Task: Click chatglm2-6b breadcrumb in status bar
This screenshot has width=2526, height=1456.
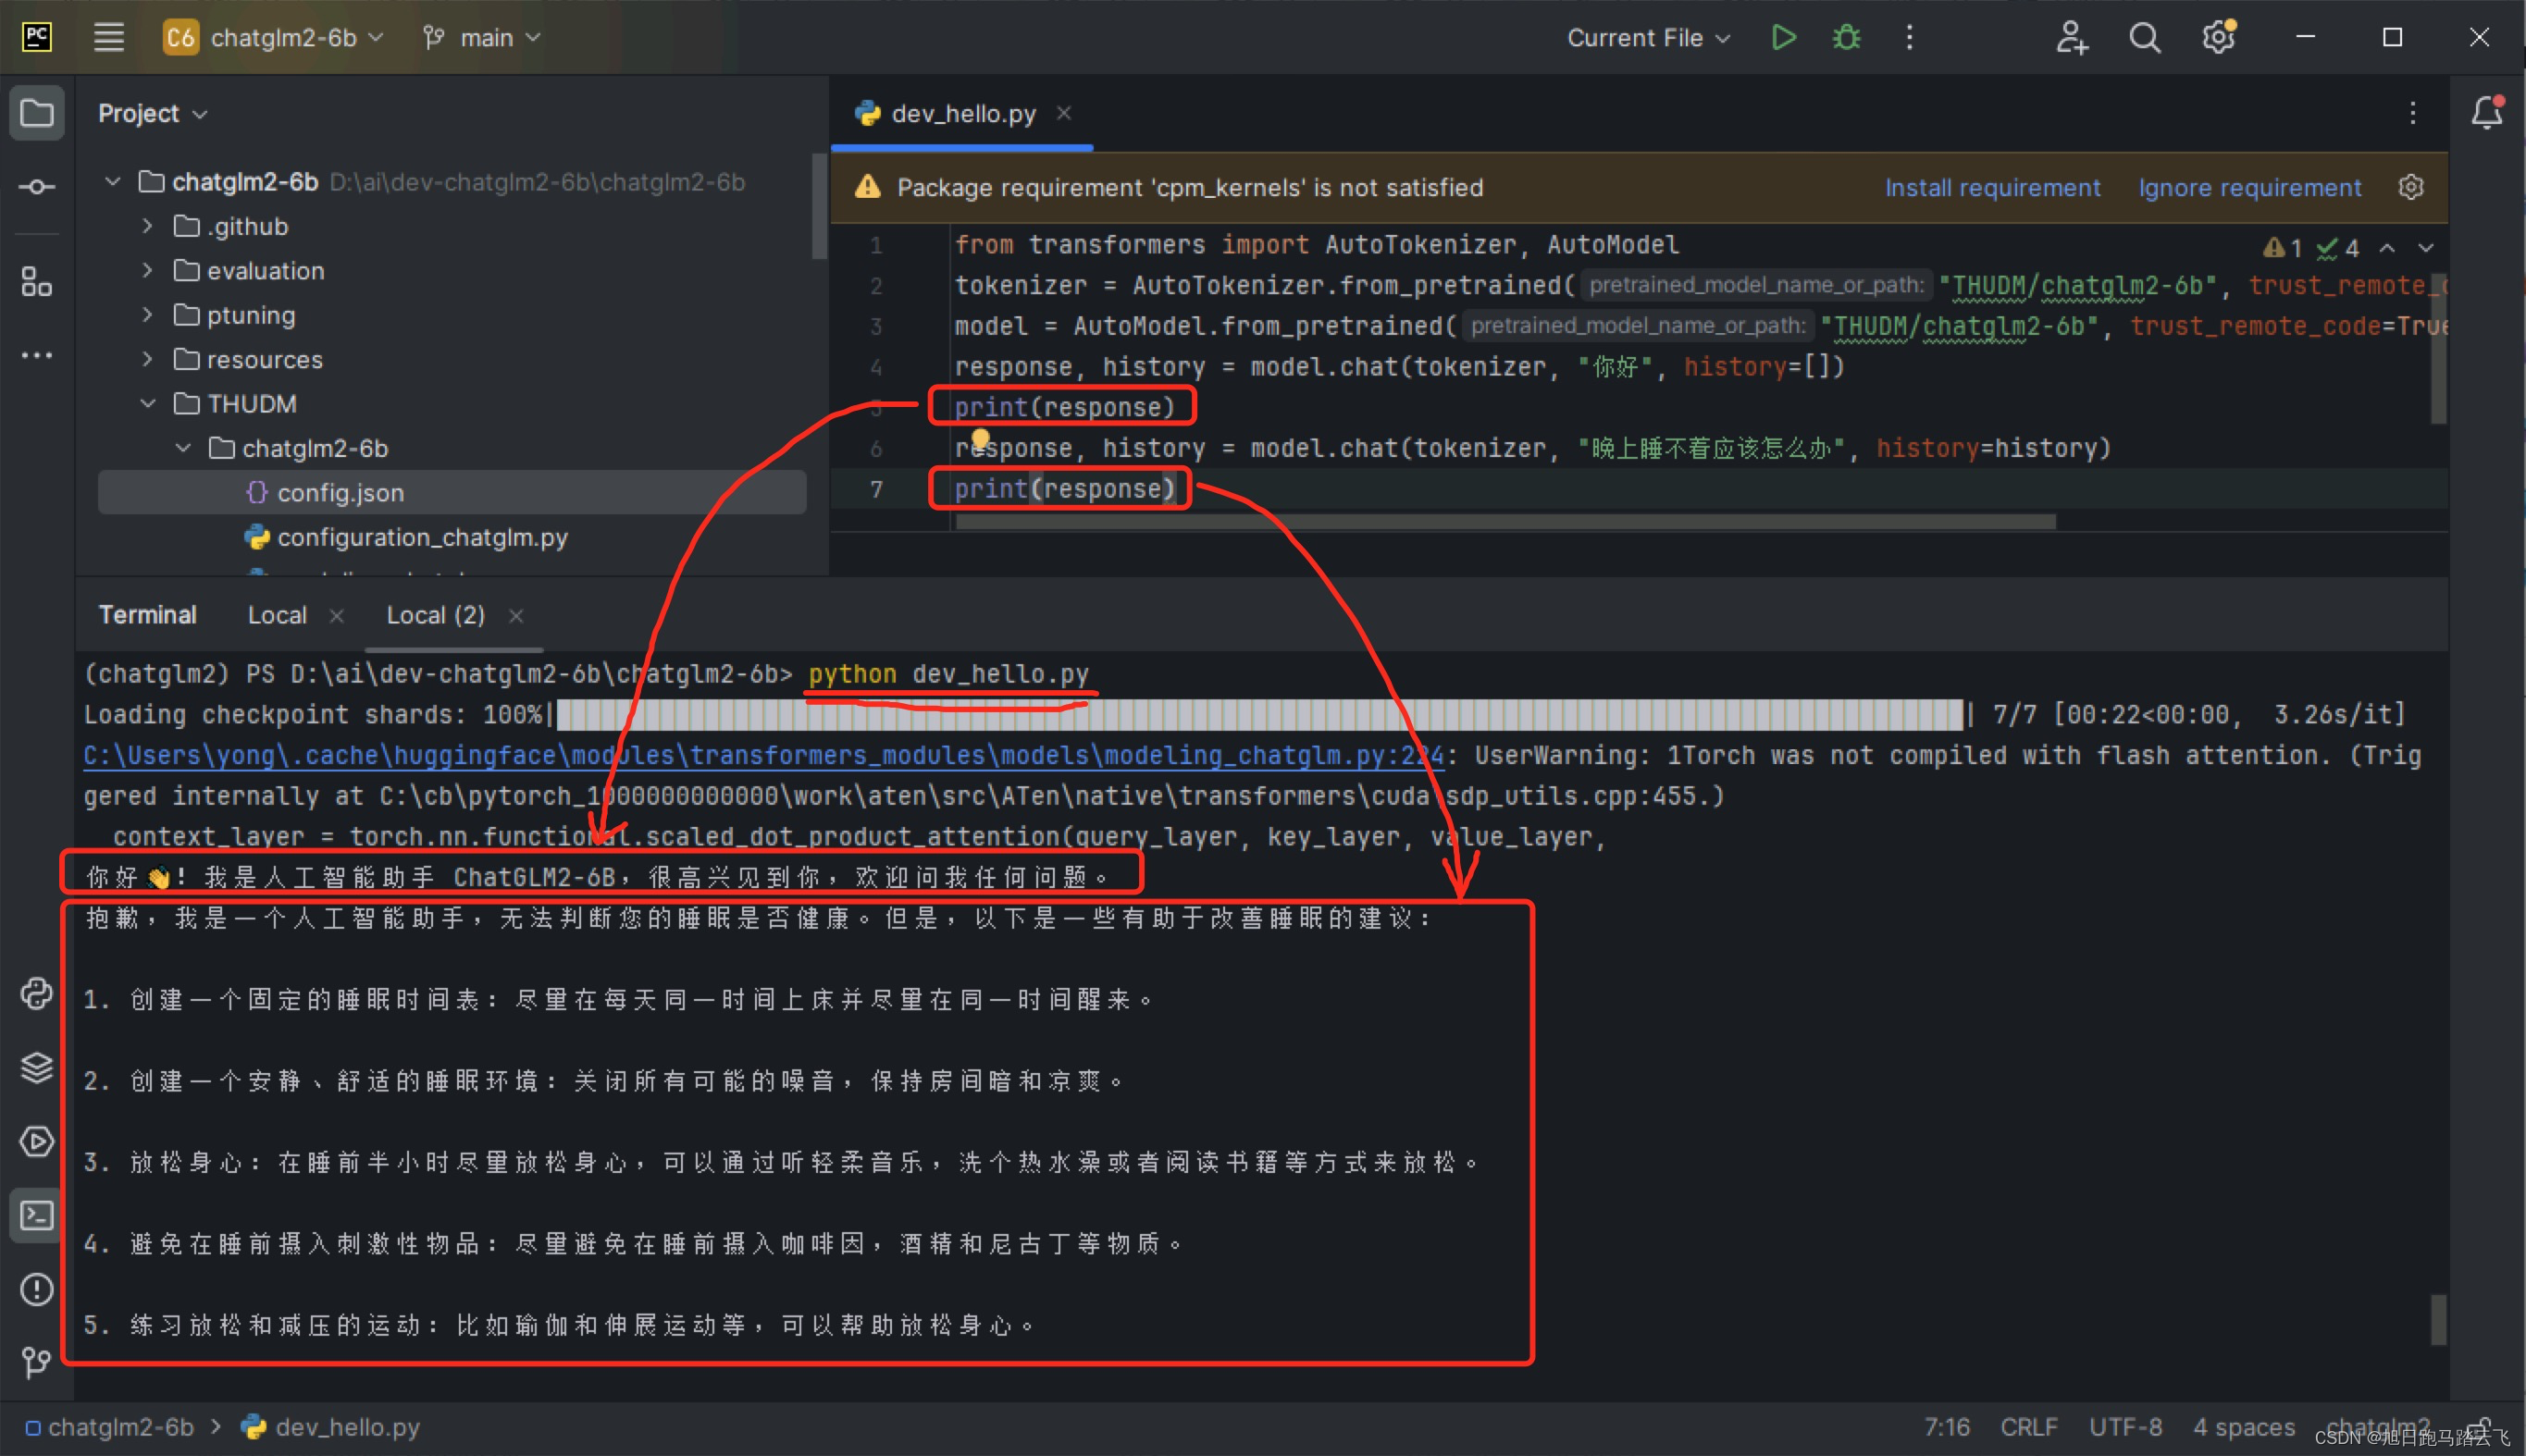Action: 110,1427
